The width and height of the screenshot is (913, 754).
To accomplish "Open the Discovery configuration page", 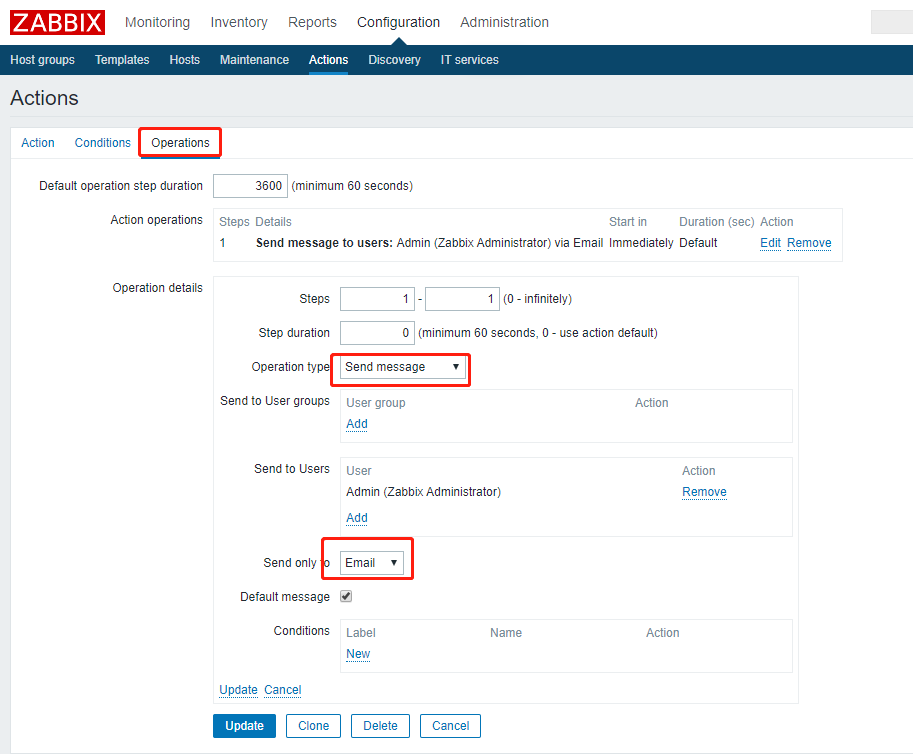I will [394, 60].
